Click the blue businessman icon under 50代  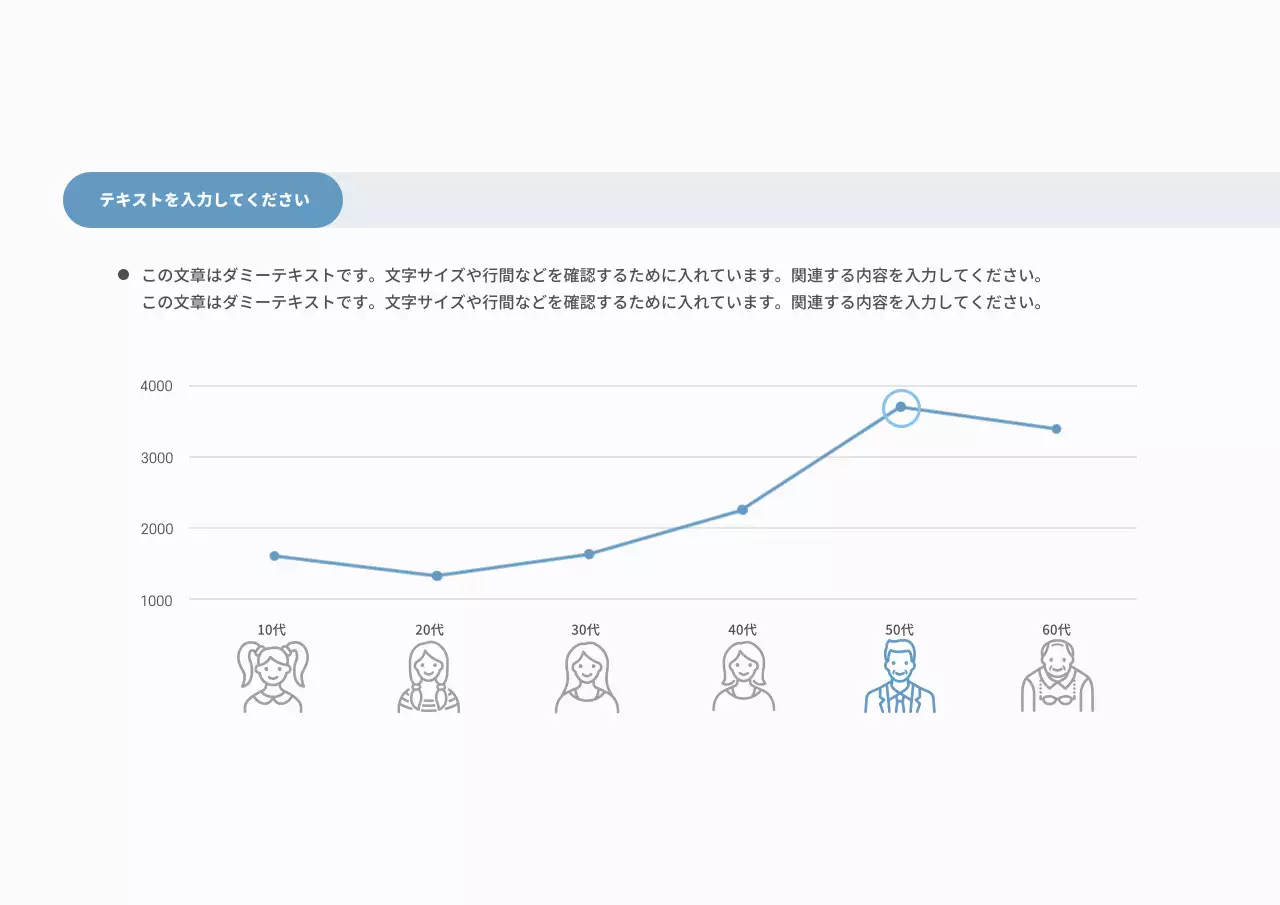click(x=900, y=677)
